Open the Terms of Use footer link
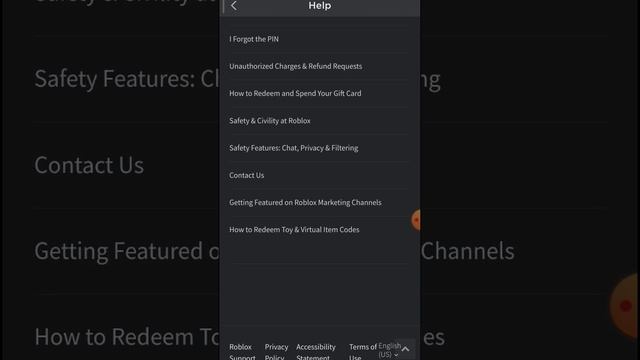640x360 pixels. coord(362,352)
